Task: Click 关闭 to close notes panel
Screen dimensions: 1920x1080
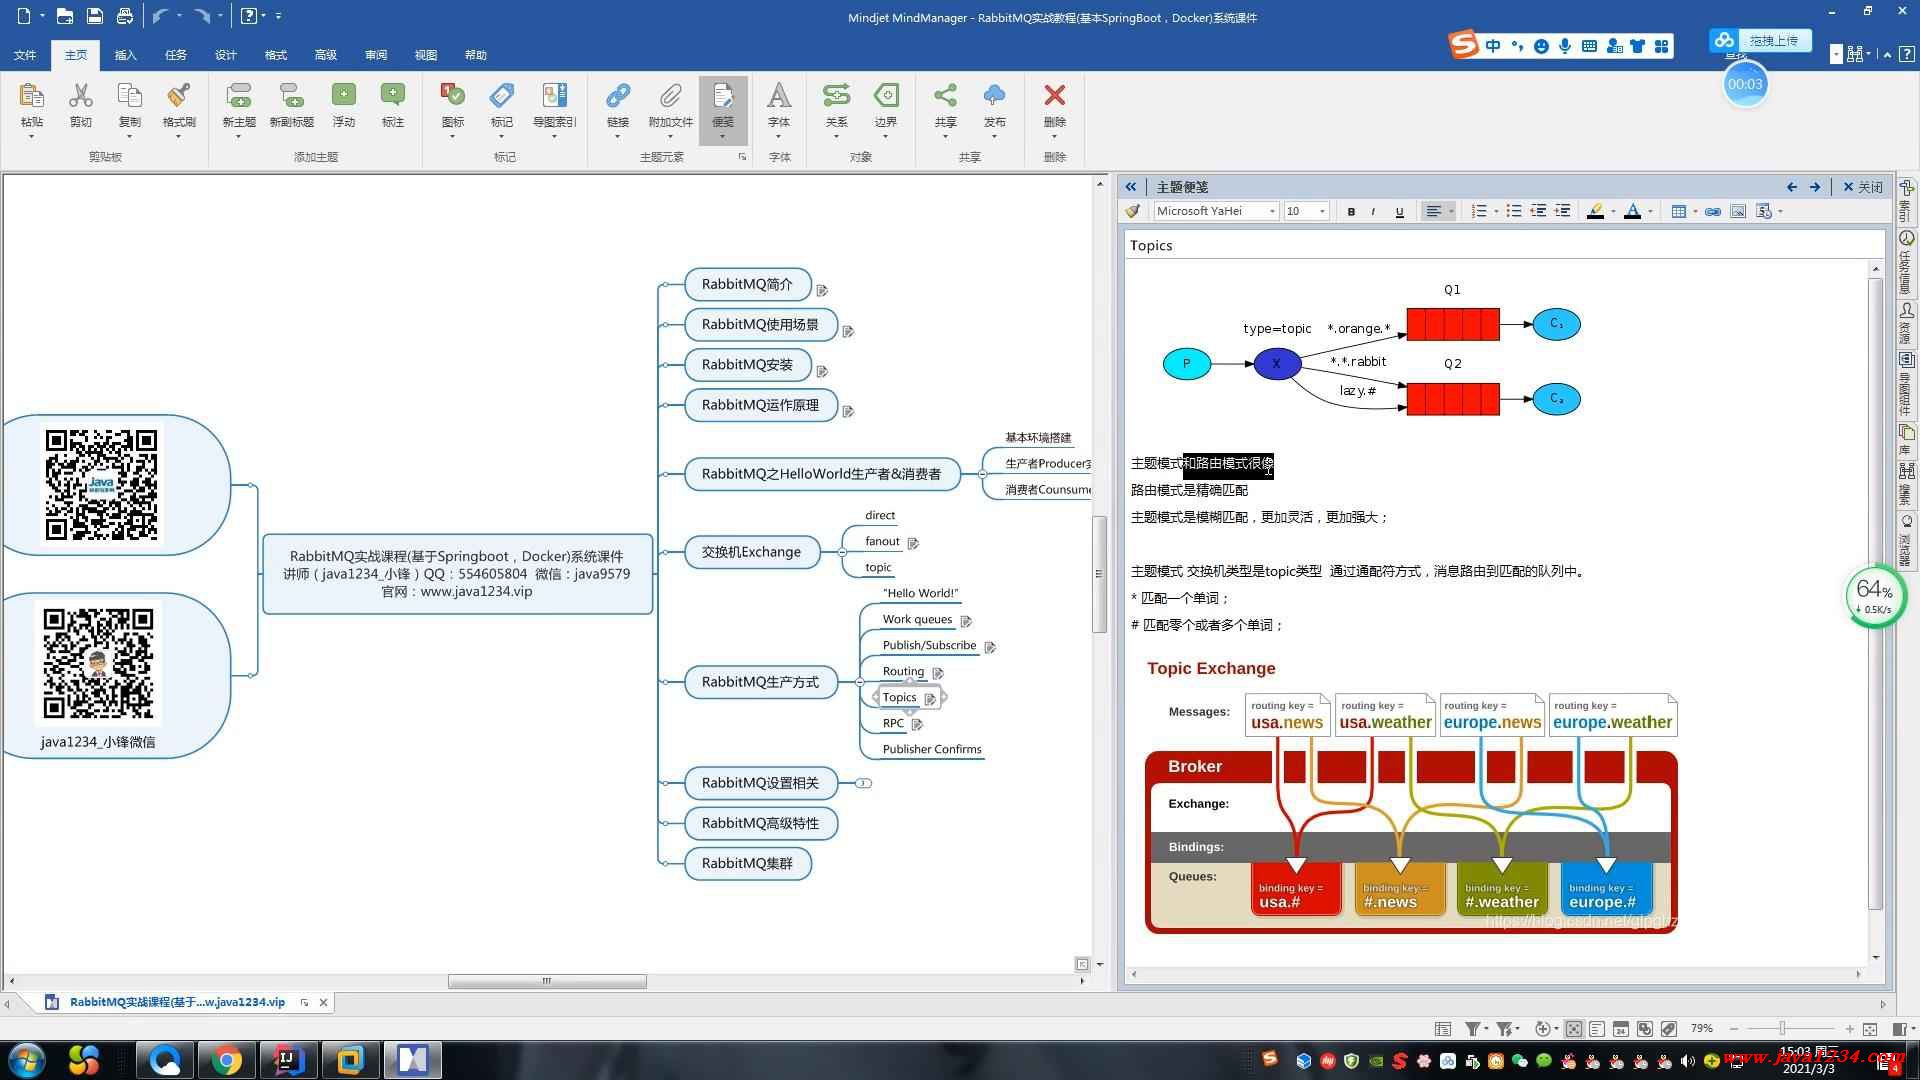Action: coord(1863,187)
